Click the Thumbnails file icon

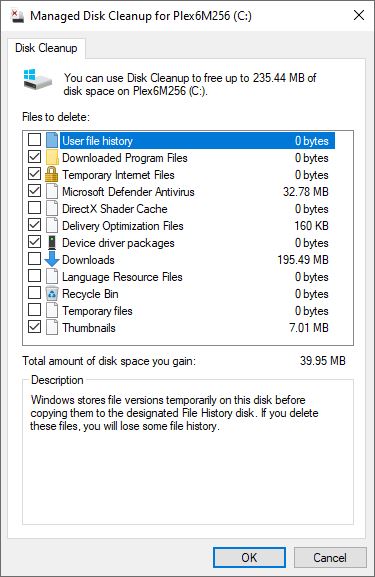click(52, 328)
